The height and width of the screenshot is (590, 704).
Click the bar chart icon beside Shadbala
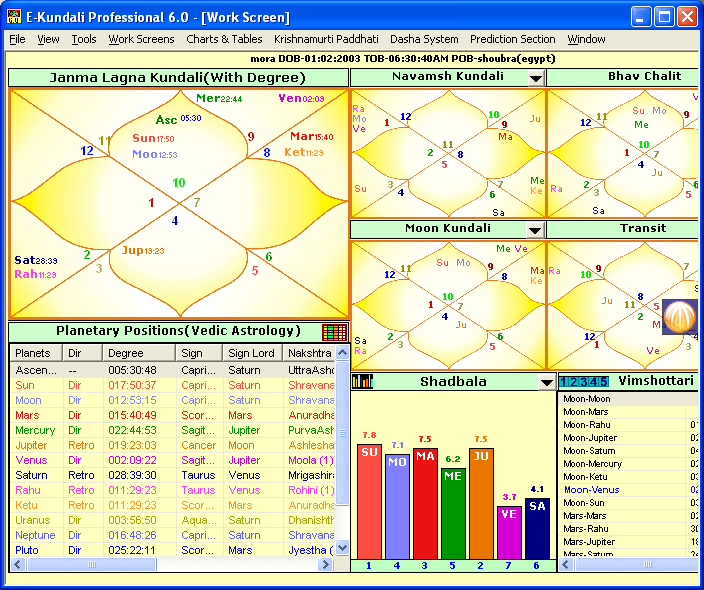tap(362, 382)
